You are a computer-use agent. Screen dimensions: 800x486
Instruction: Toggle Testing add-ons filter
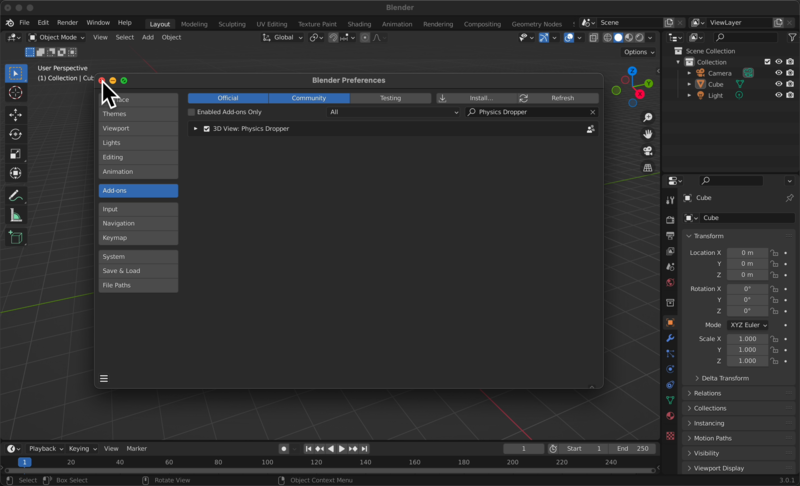390,98
